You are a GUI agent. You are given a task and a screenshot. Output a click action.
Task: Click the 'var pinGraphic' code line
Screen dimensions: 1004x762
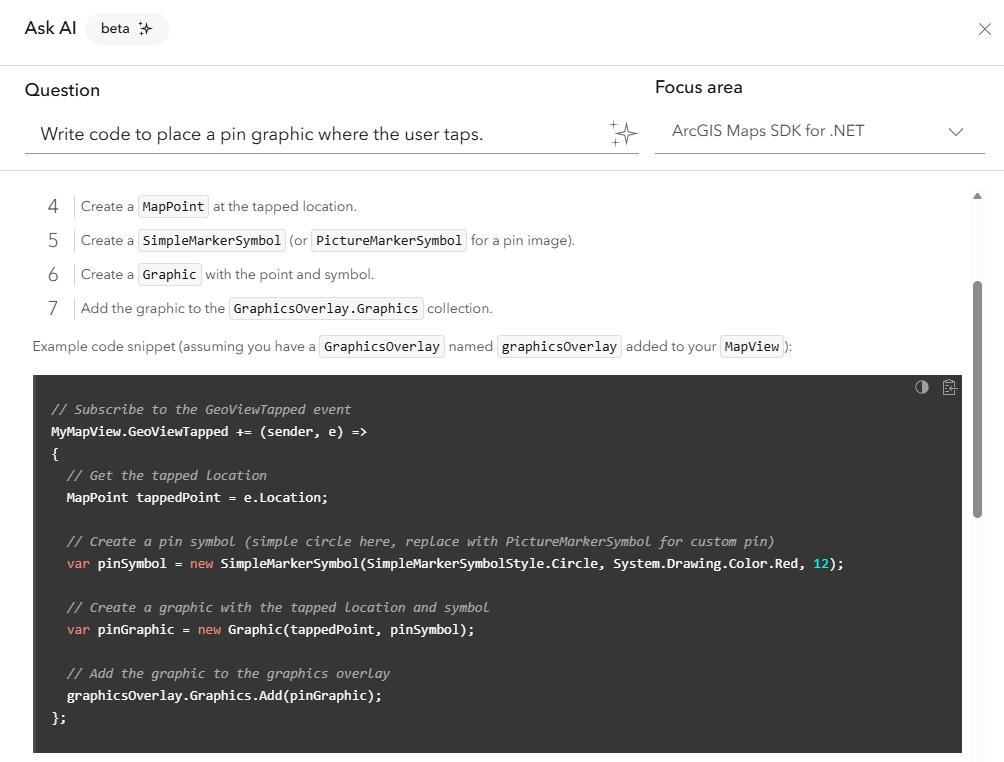point(270,629)
